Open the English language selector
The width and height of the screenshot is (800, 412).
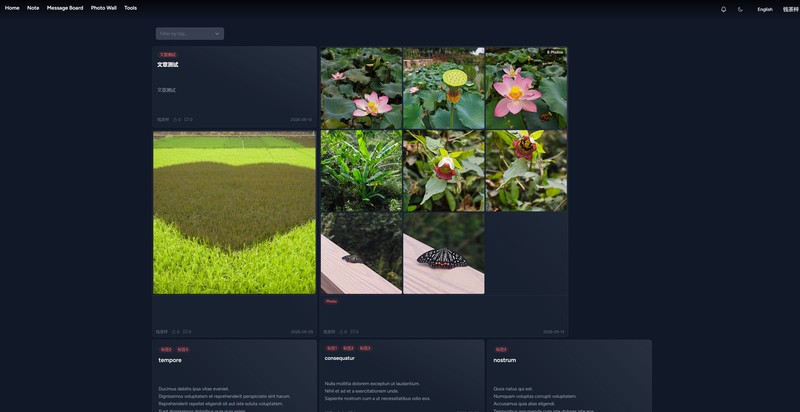tap(765, 9)
